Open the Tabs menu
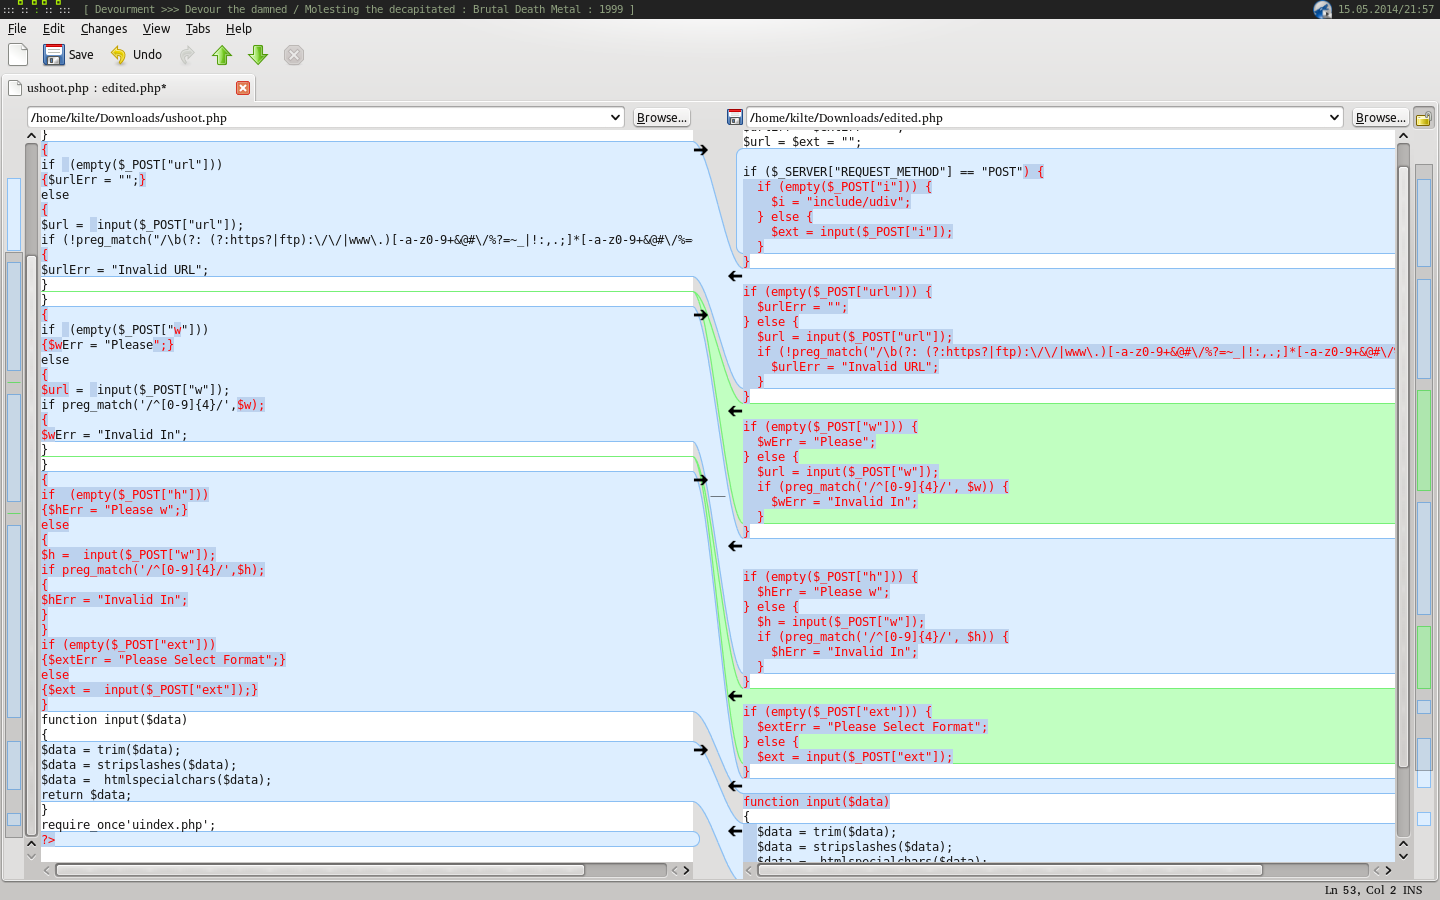The image size is (1440, 900). (x=198, y=29)
